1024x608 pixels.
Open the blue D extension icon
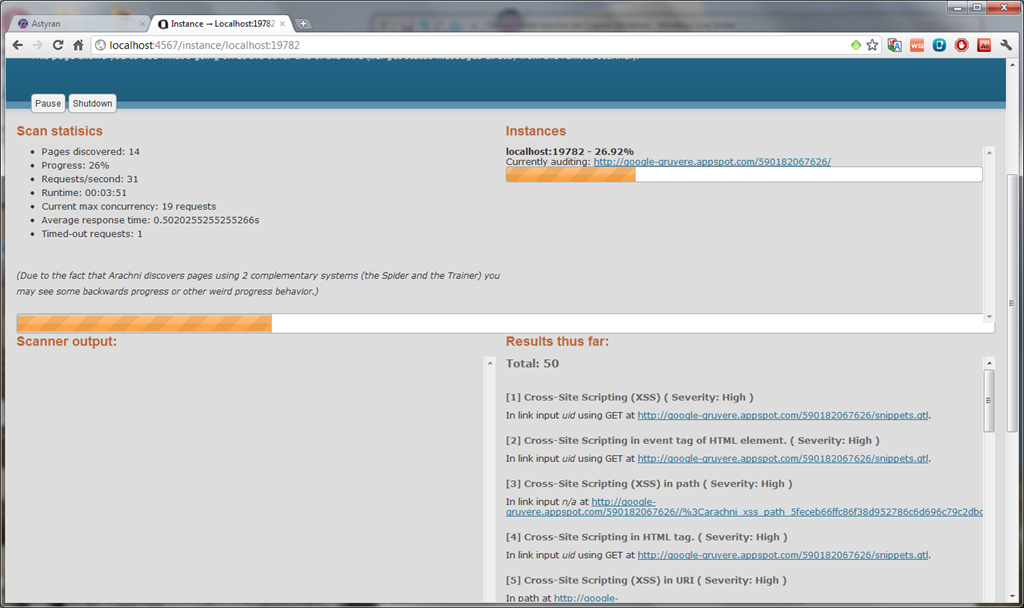(x=939, y=45)
